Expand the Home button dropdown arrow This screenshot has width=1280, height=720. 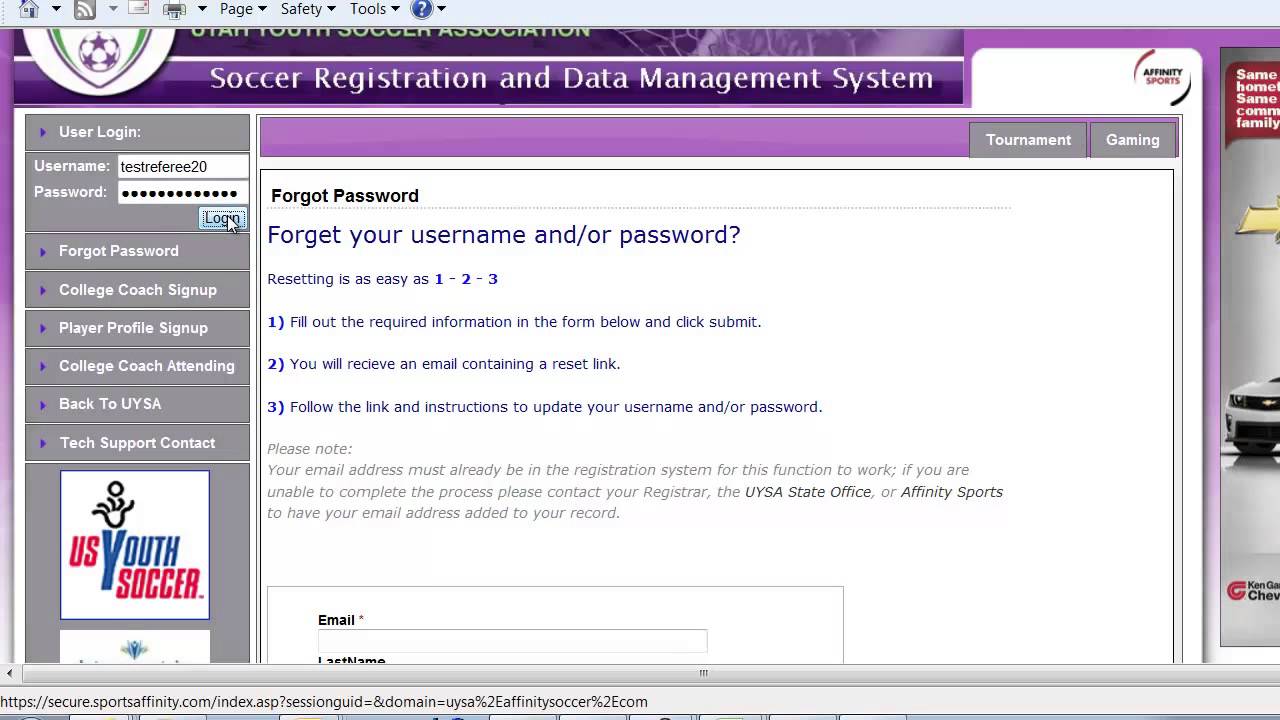tap(56, 9)
